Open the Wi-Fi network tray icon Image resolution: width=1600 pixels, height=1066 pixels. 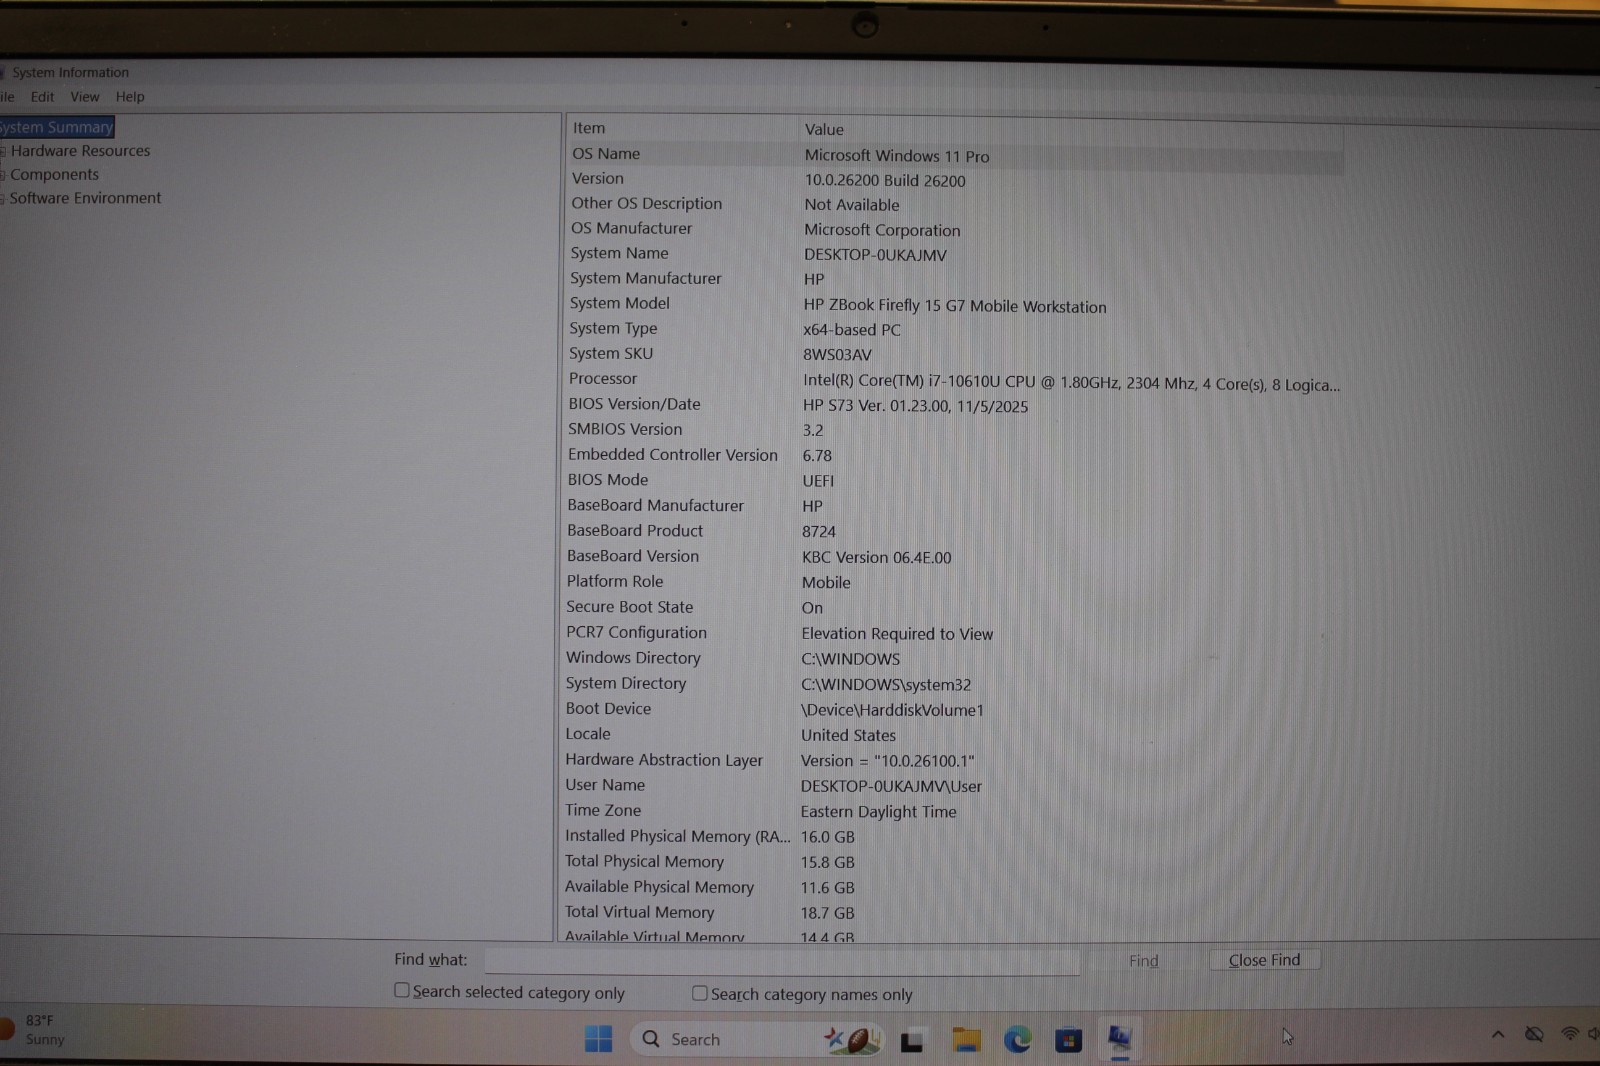tap(1570, 1034)
